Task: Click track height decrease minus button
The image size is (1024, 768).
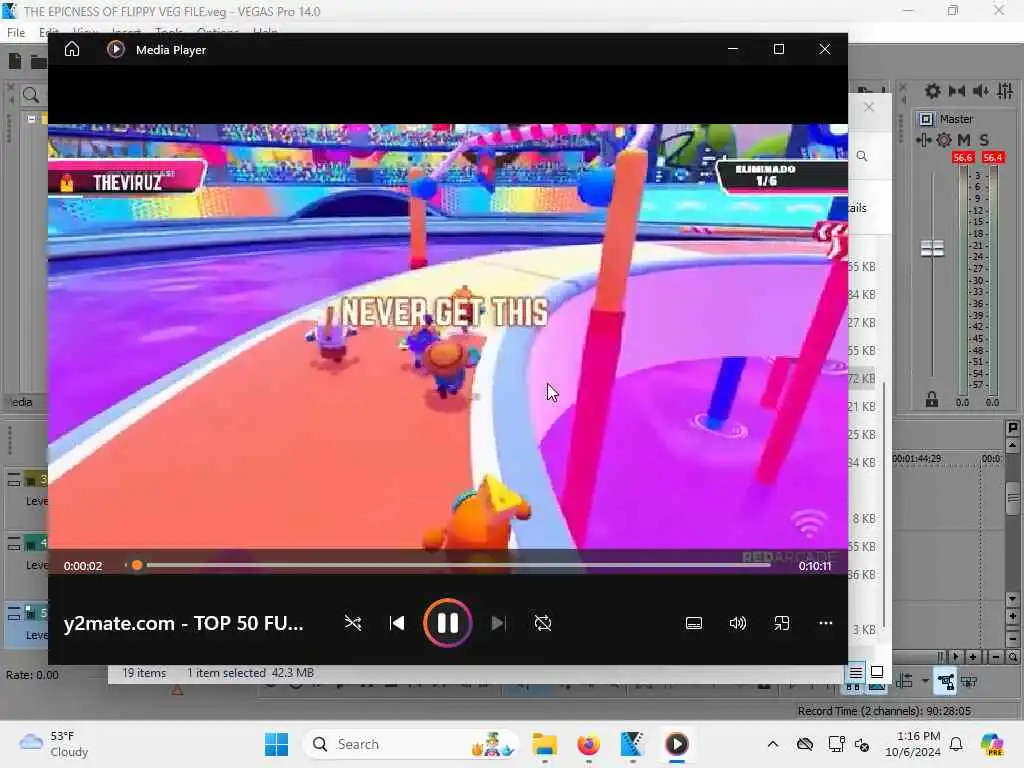Action: pos(1012,637)
